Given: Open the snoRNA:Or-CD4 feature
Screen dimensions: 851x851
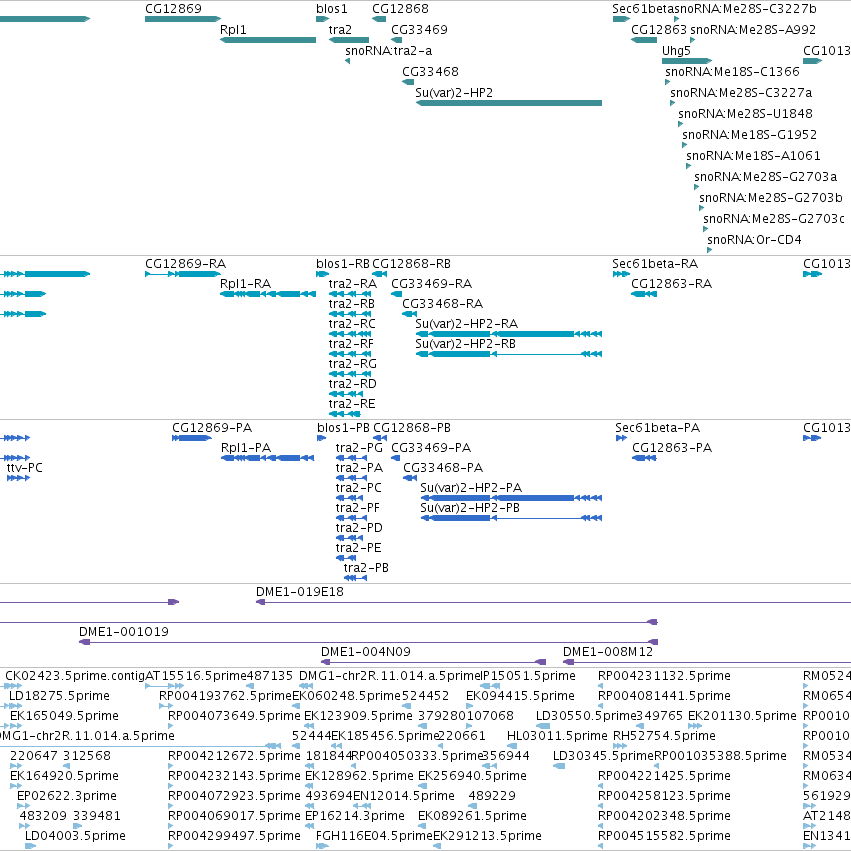Looking at the screenshot, I should coord(709,250).
